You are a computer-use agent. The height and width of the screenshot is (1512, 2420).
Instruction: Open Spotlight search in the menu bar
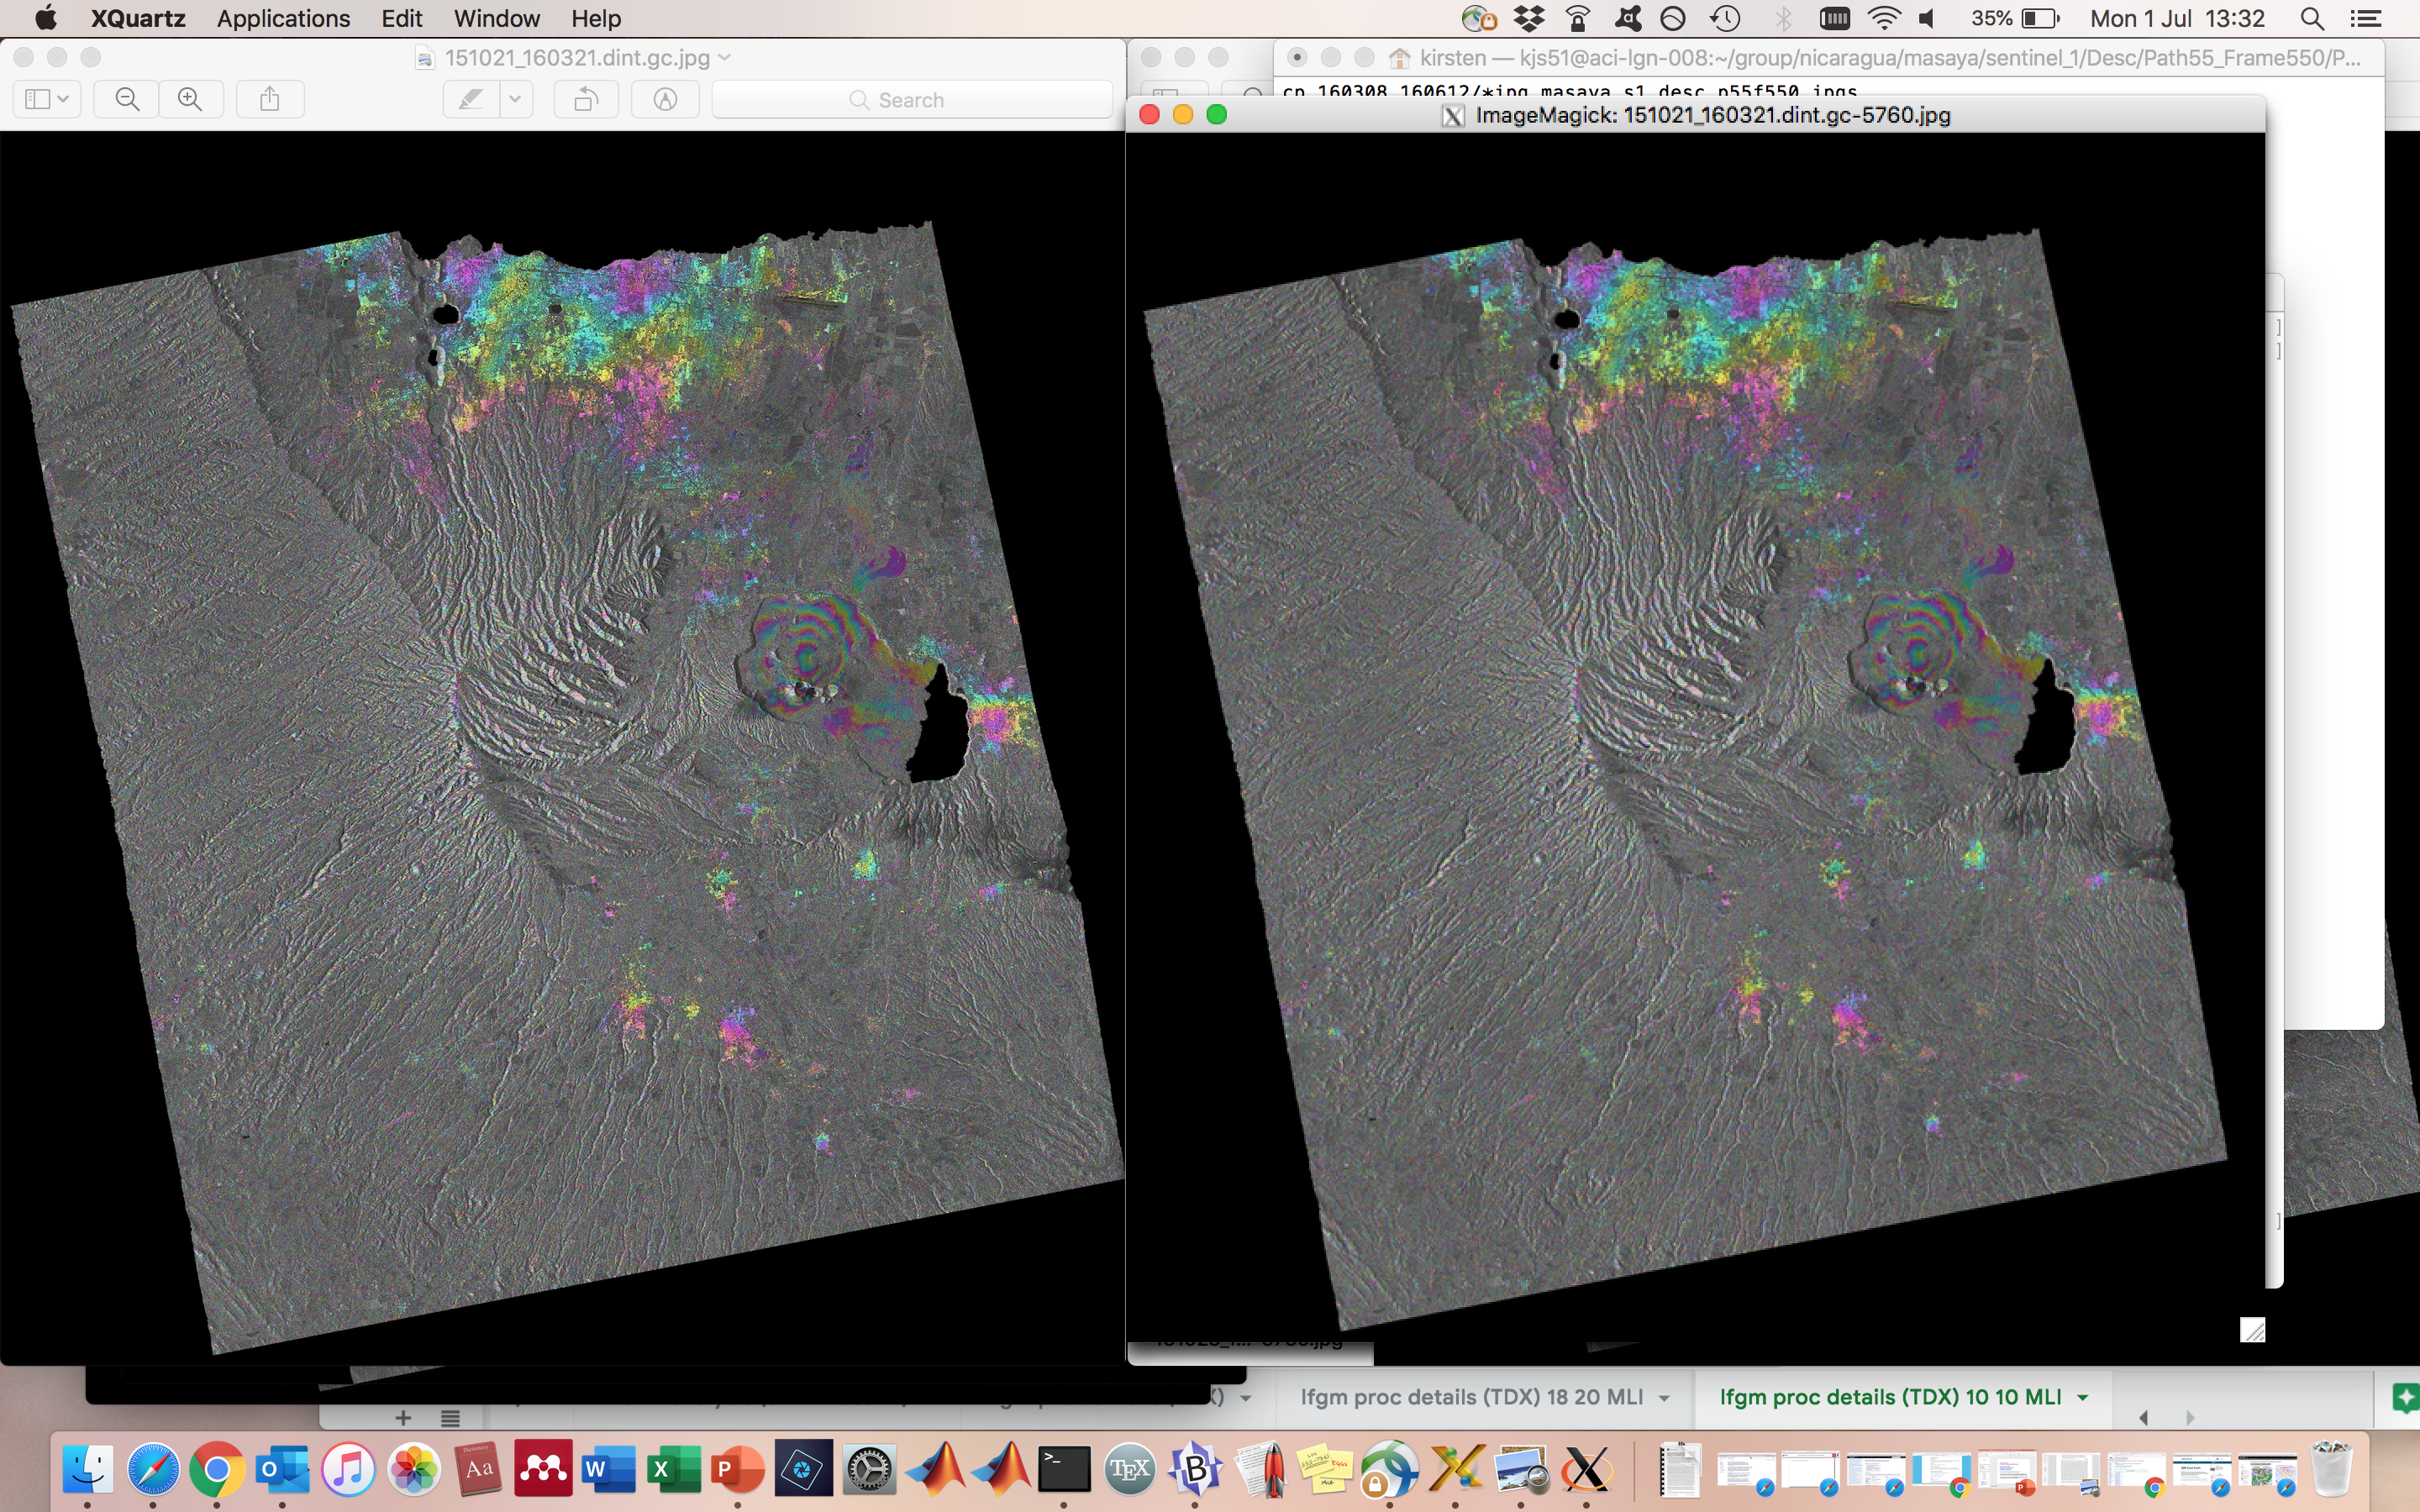pyautogui.click(x=2312, y=19)
